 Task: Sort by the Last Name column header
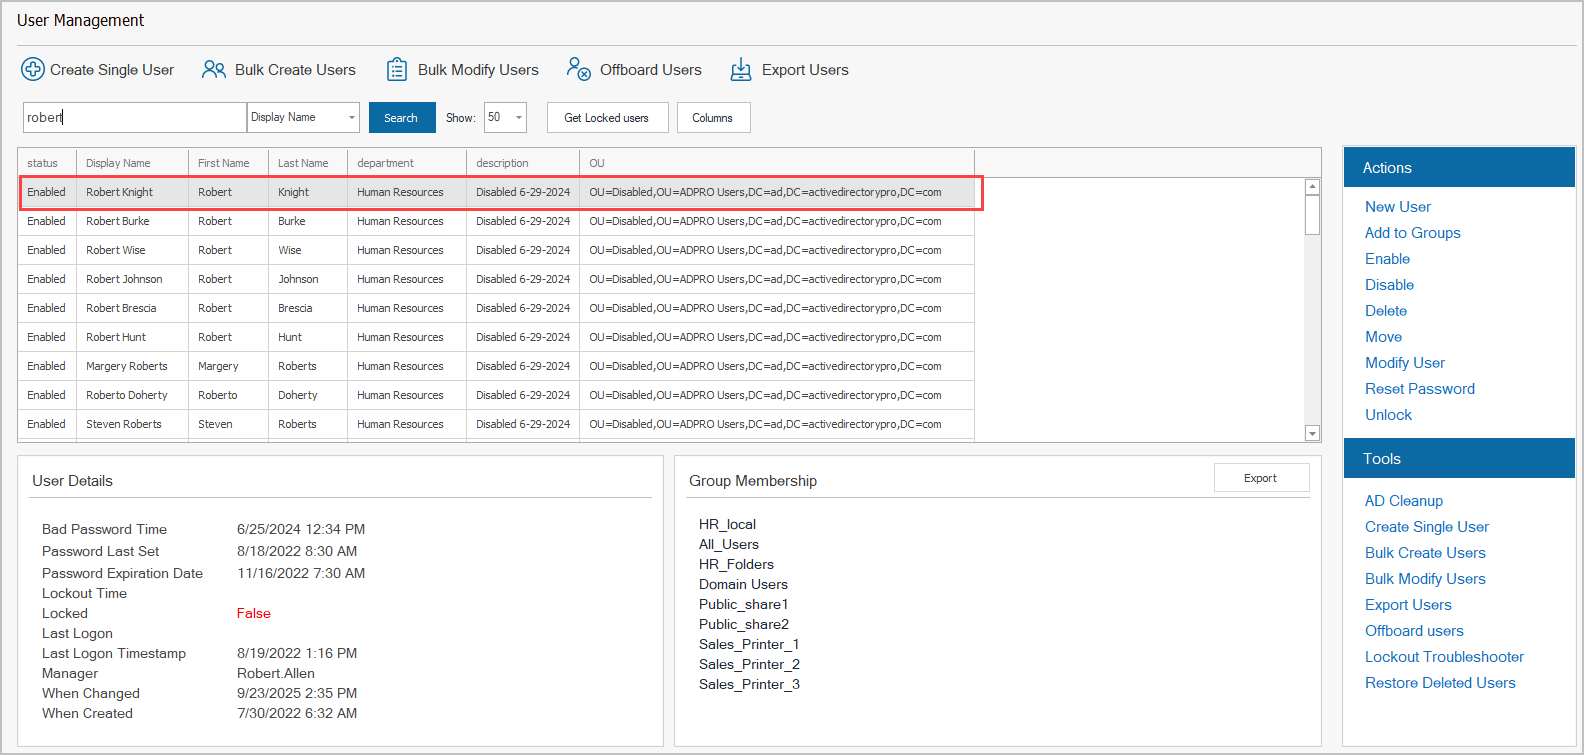pos(303,163)
